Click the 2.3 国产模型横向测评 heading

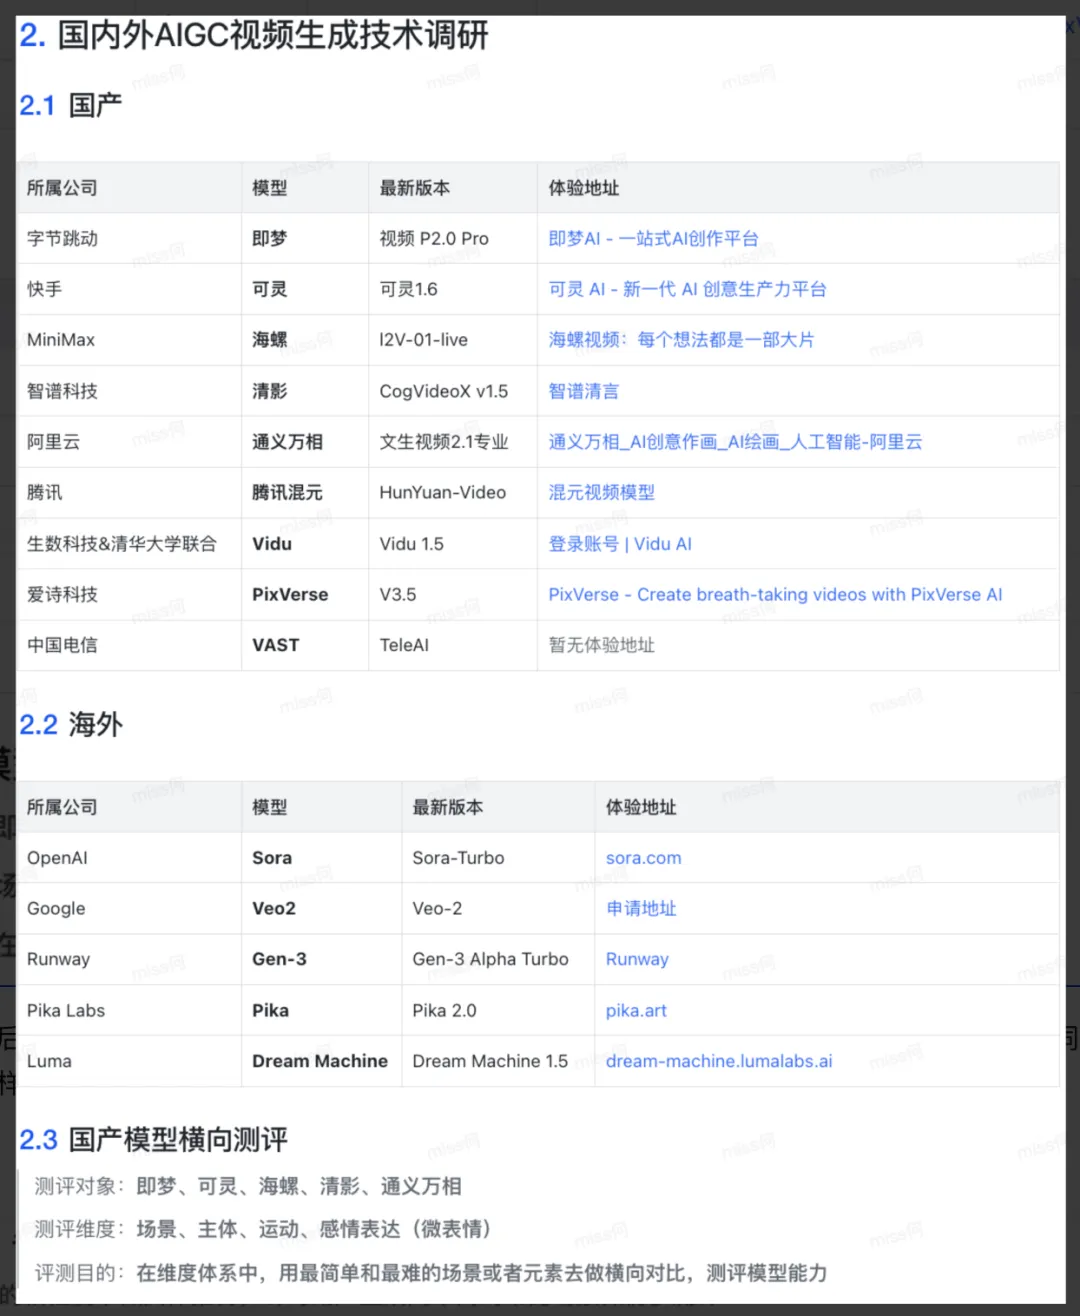(x=153, y=1139)
